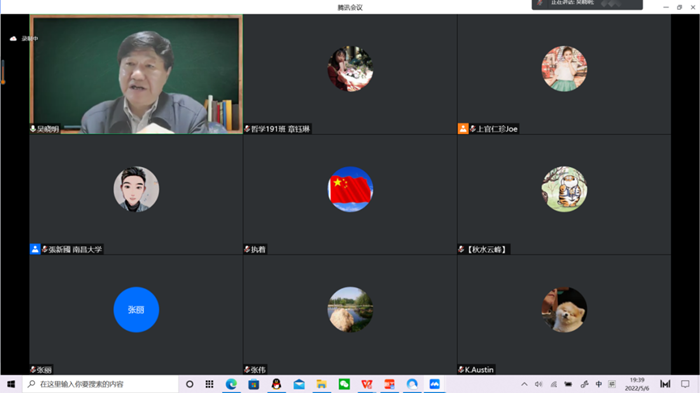Click the avatar of 哲学191班 章钰琳
Screen dimensions: 700x393
(x=350, y=69)
